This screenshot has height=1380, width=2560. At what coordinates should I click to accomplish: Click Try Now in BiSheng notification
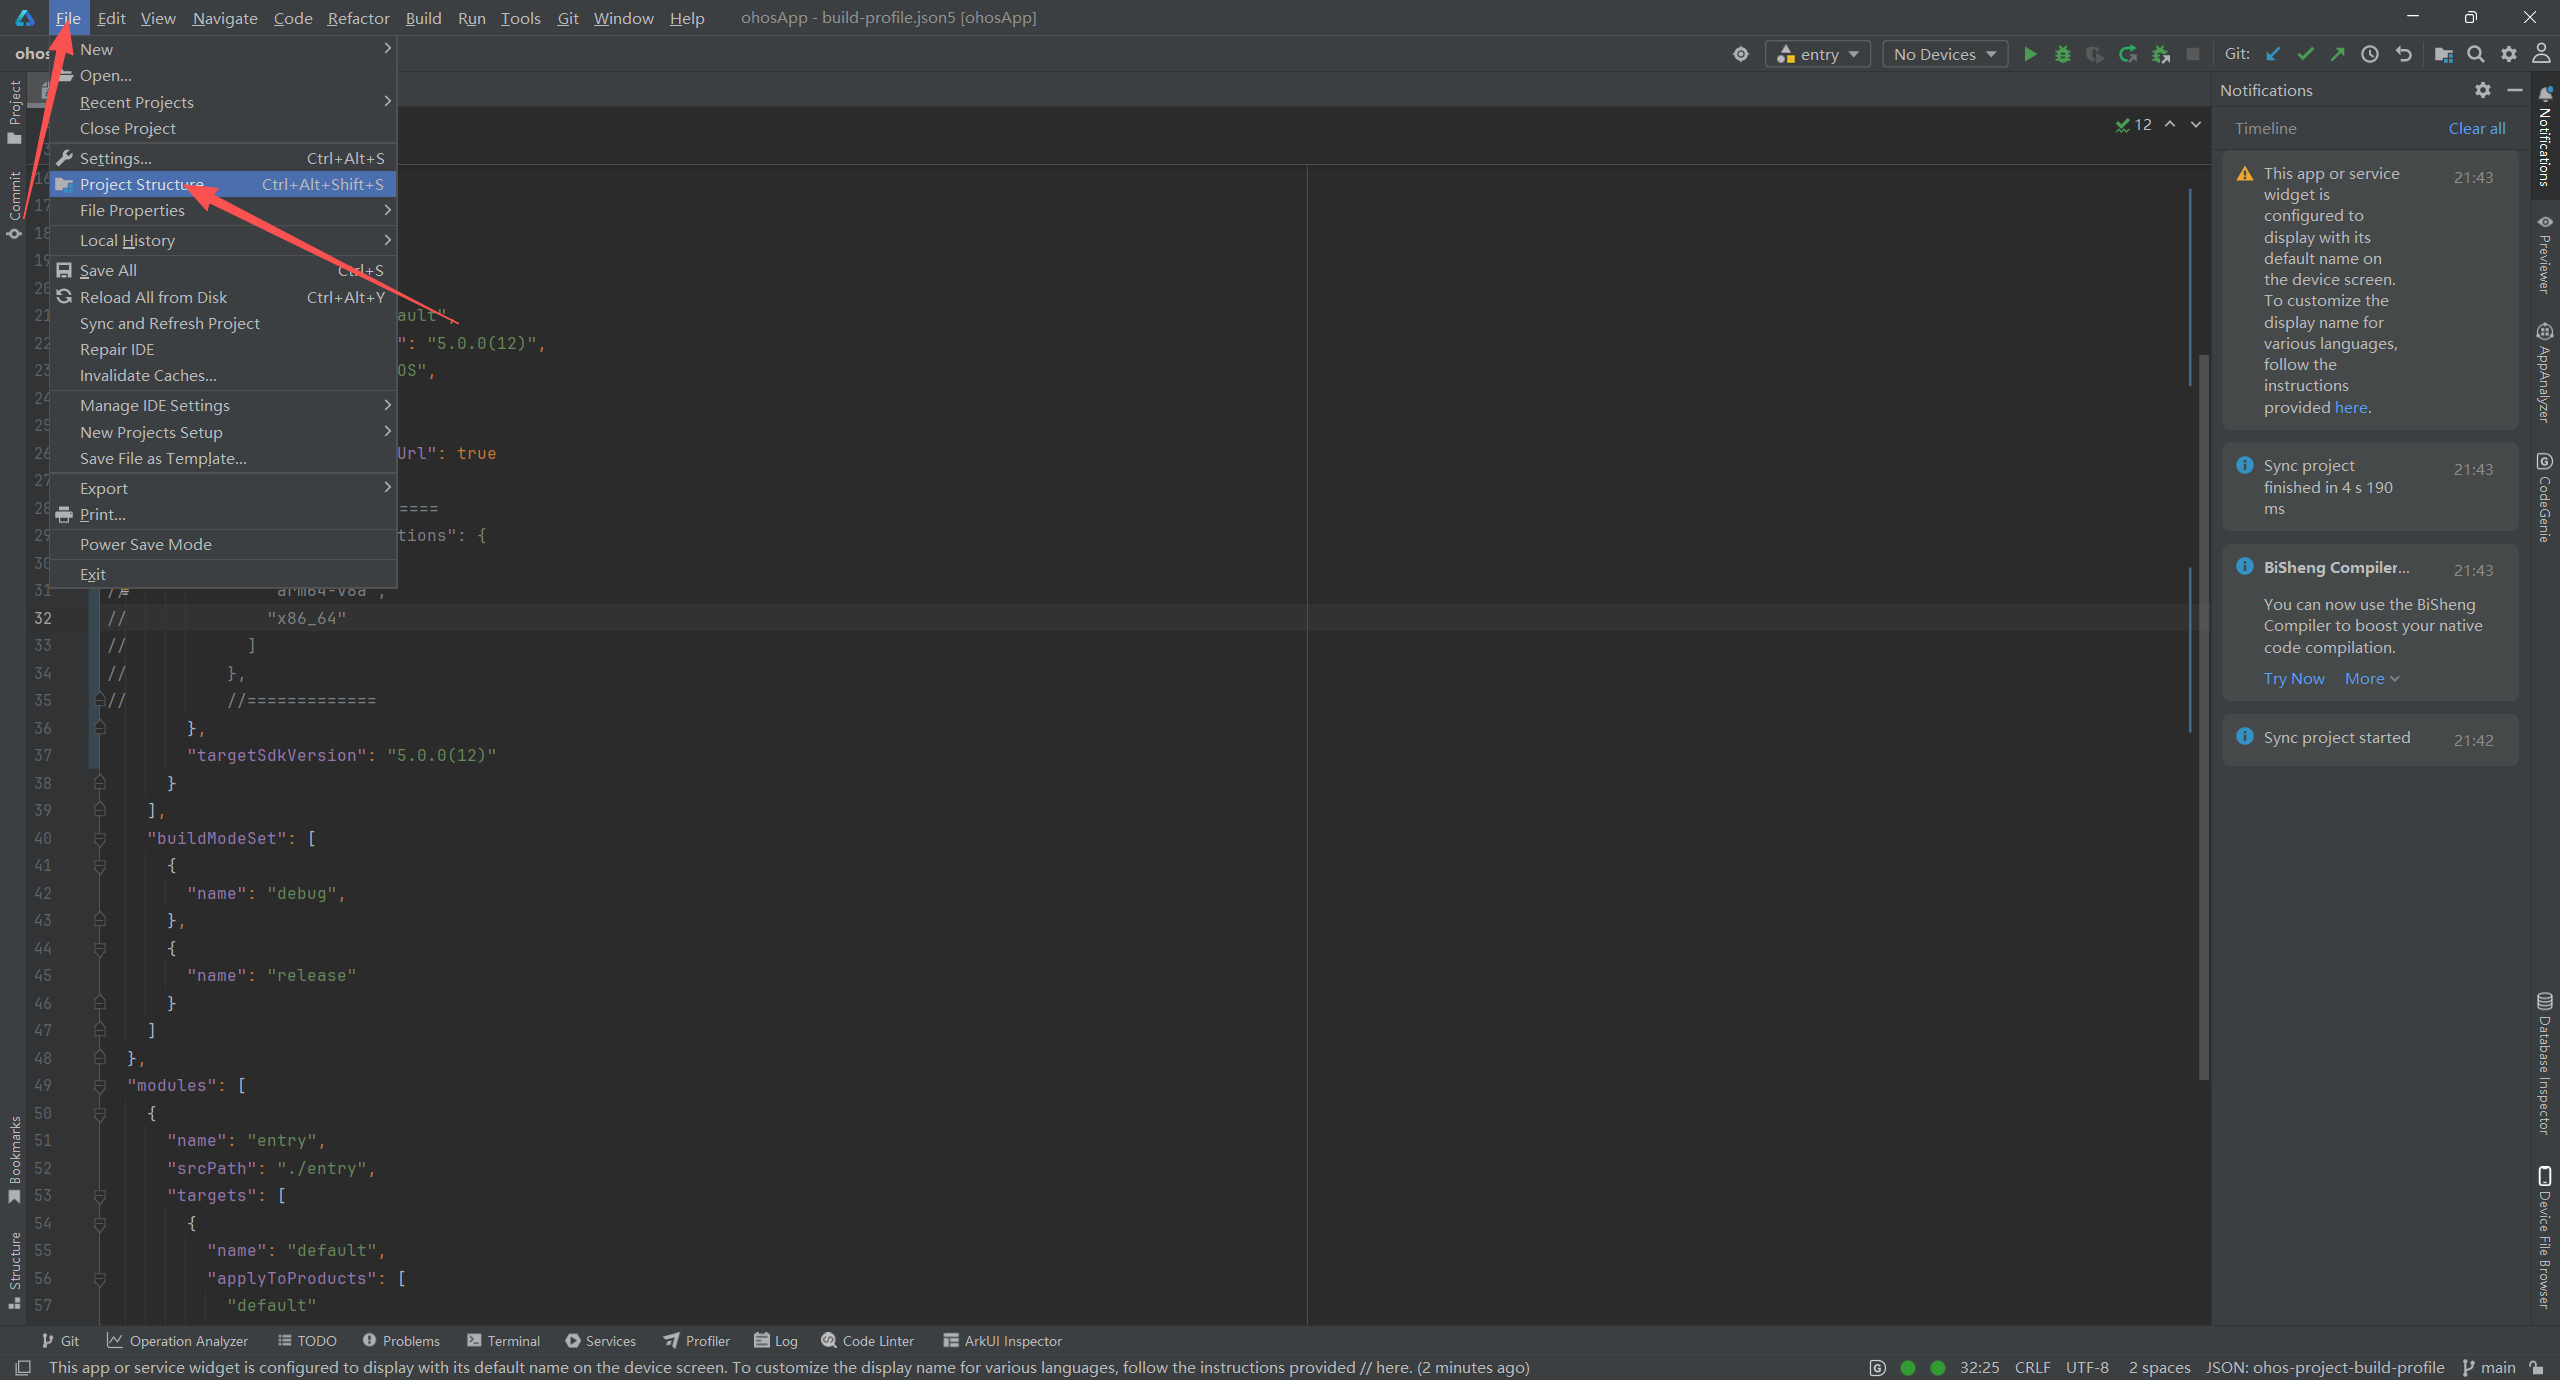(x=2294, y=679)
